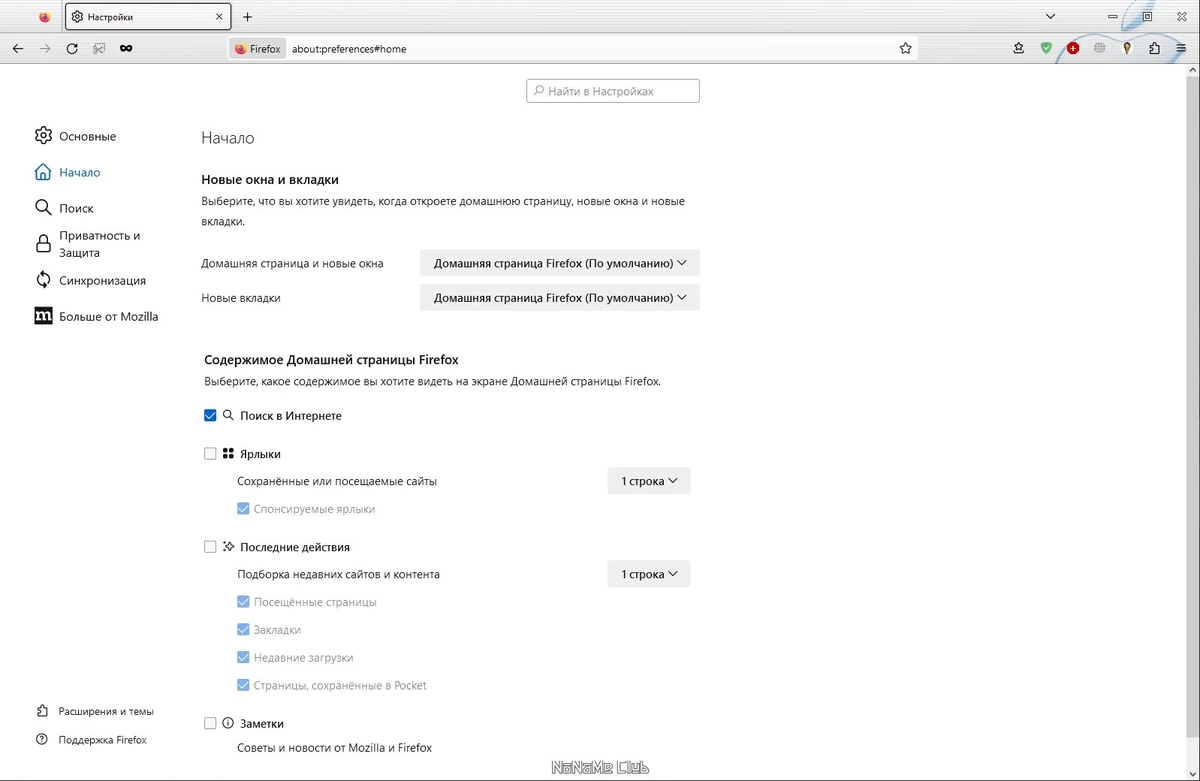Toggle the Закладки checkbox

tap(243, 630)
